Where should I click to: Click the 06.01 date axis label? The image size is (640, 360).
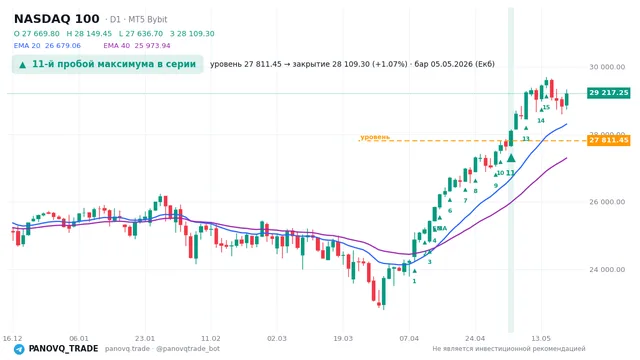click(x=79, y=338)
